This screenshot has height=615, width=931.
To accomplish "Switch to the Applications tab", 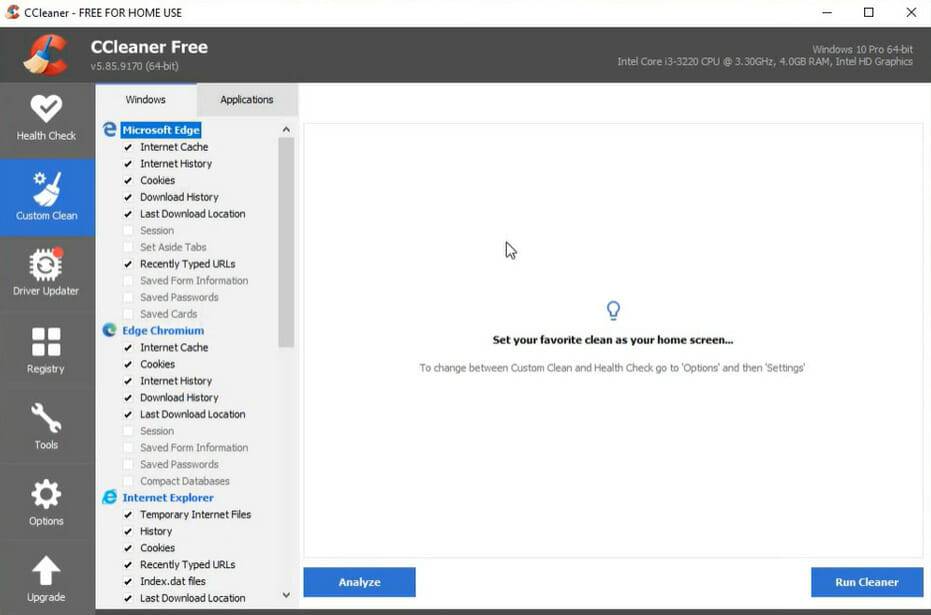I will tap(246, 99).
